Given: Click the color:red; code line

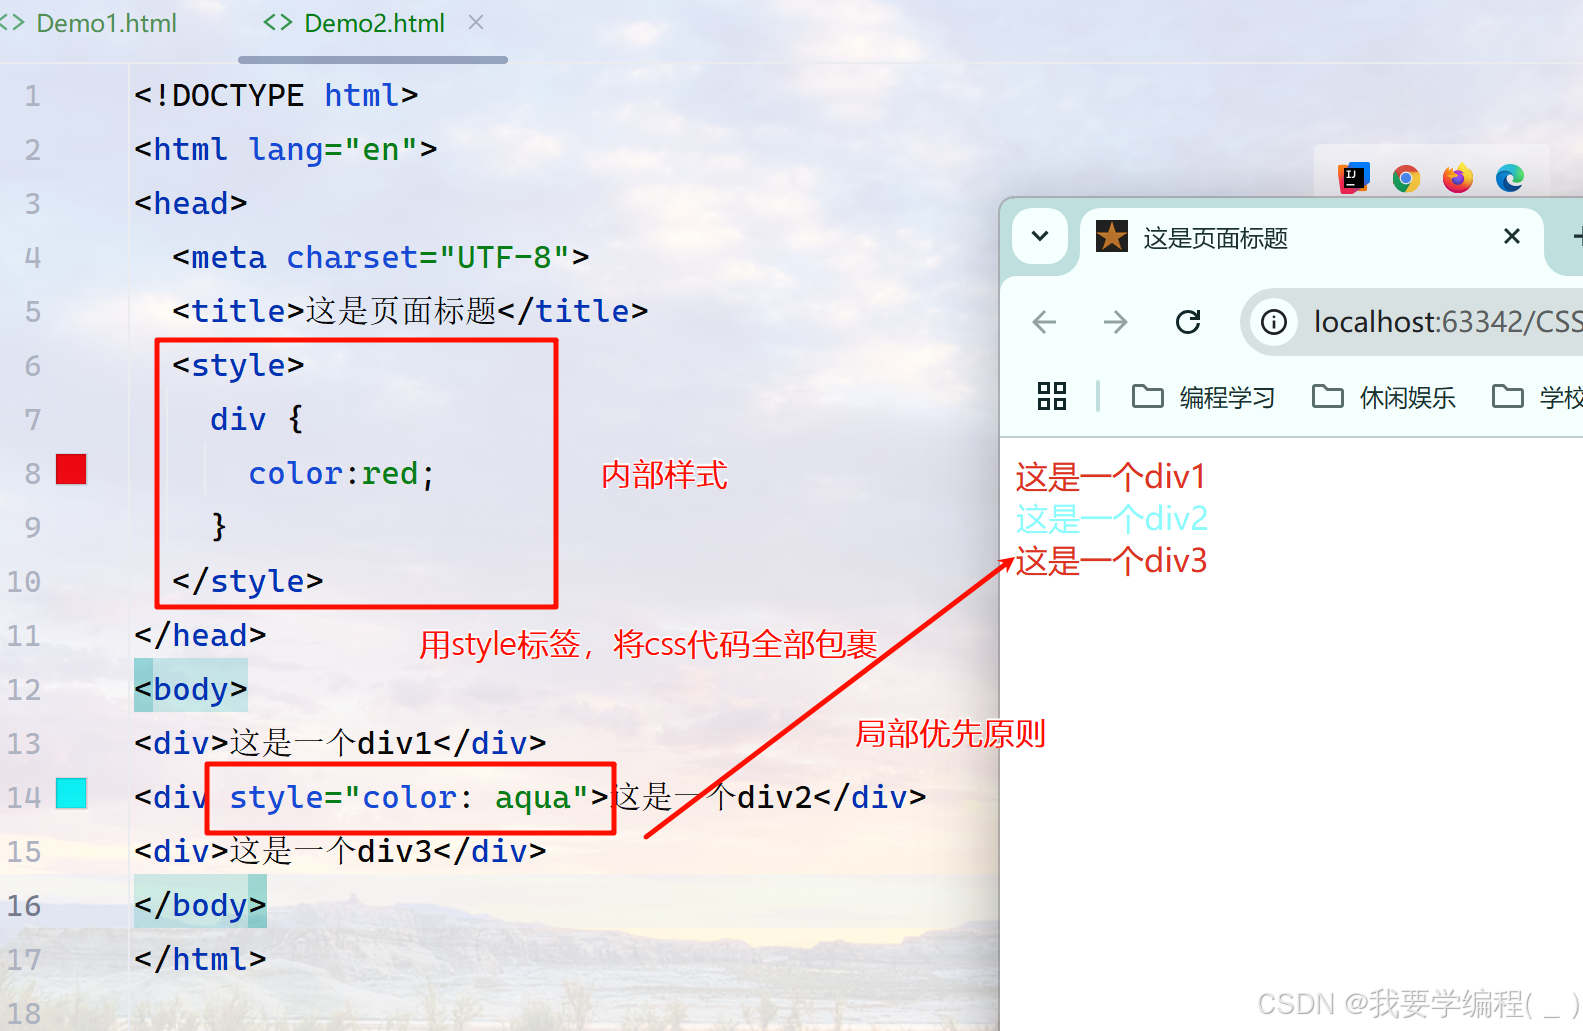Looking at the screenshot, I should coord(342,474).
